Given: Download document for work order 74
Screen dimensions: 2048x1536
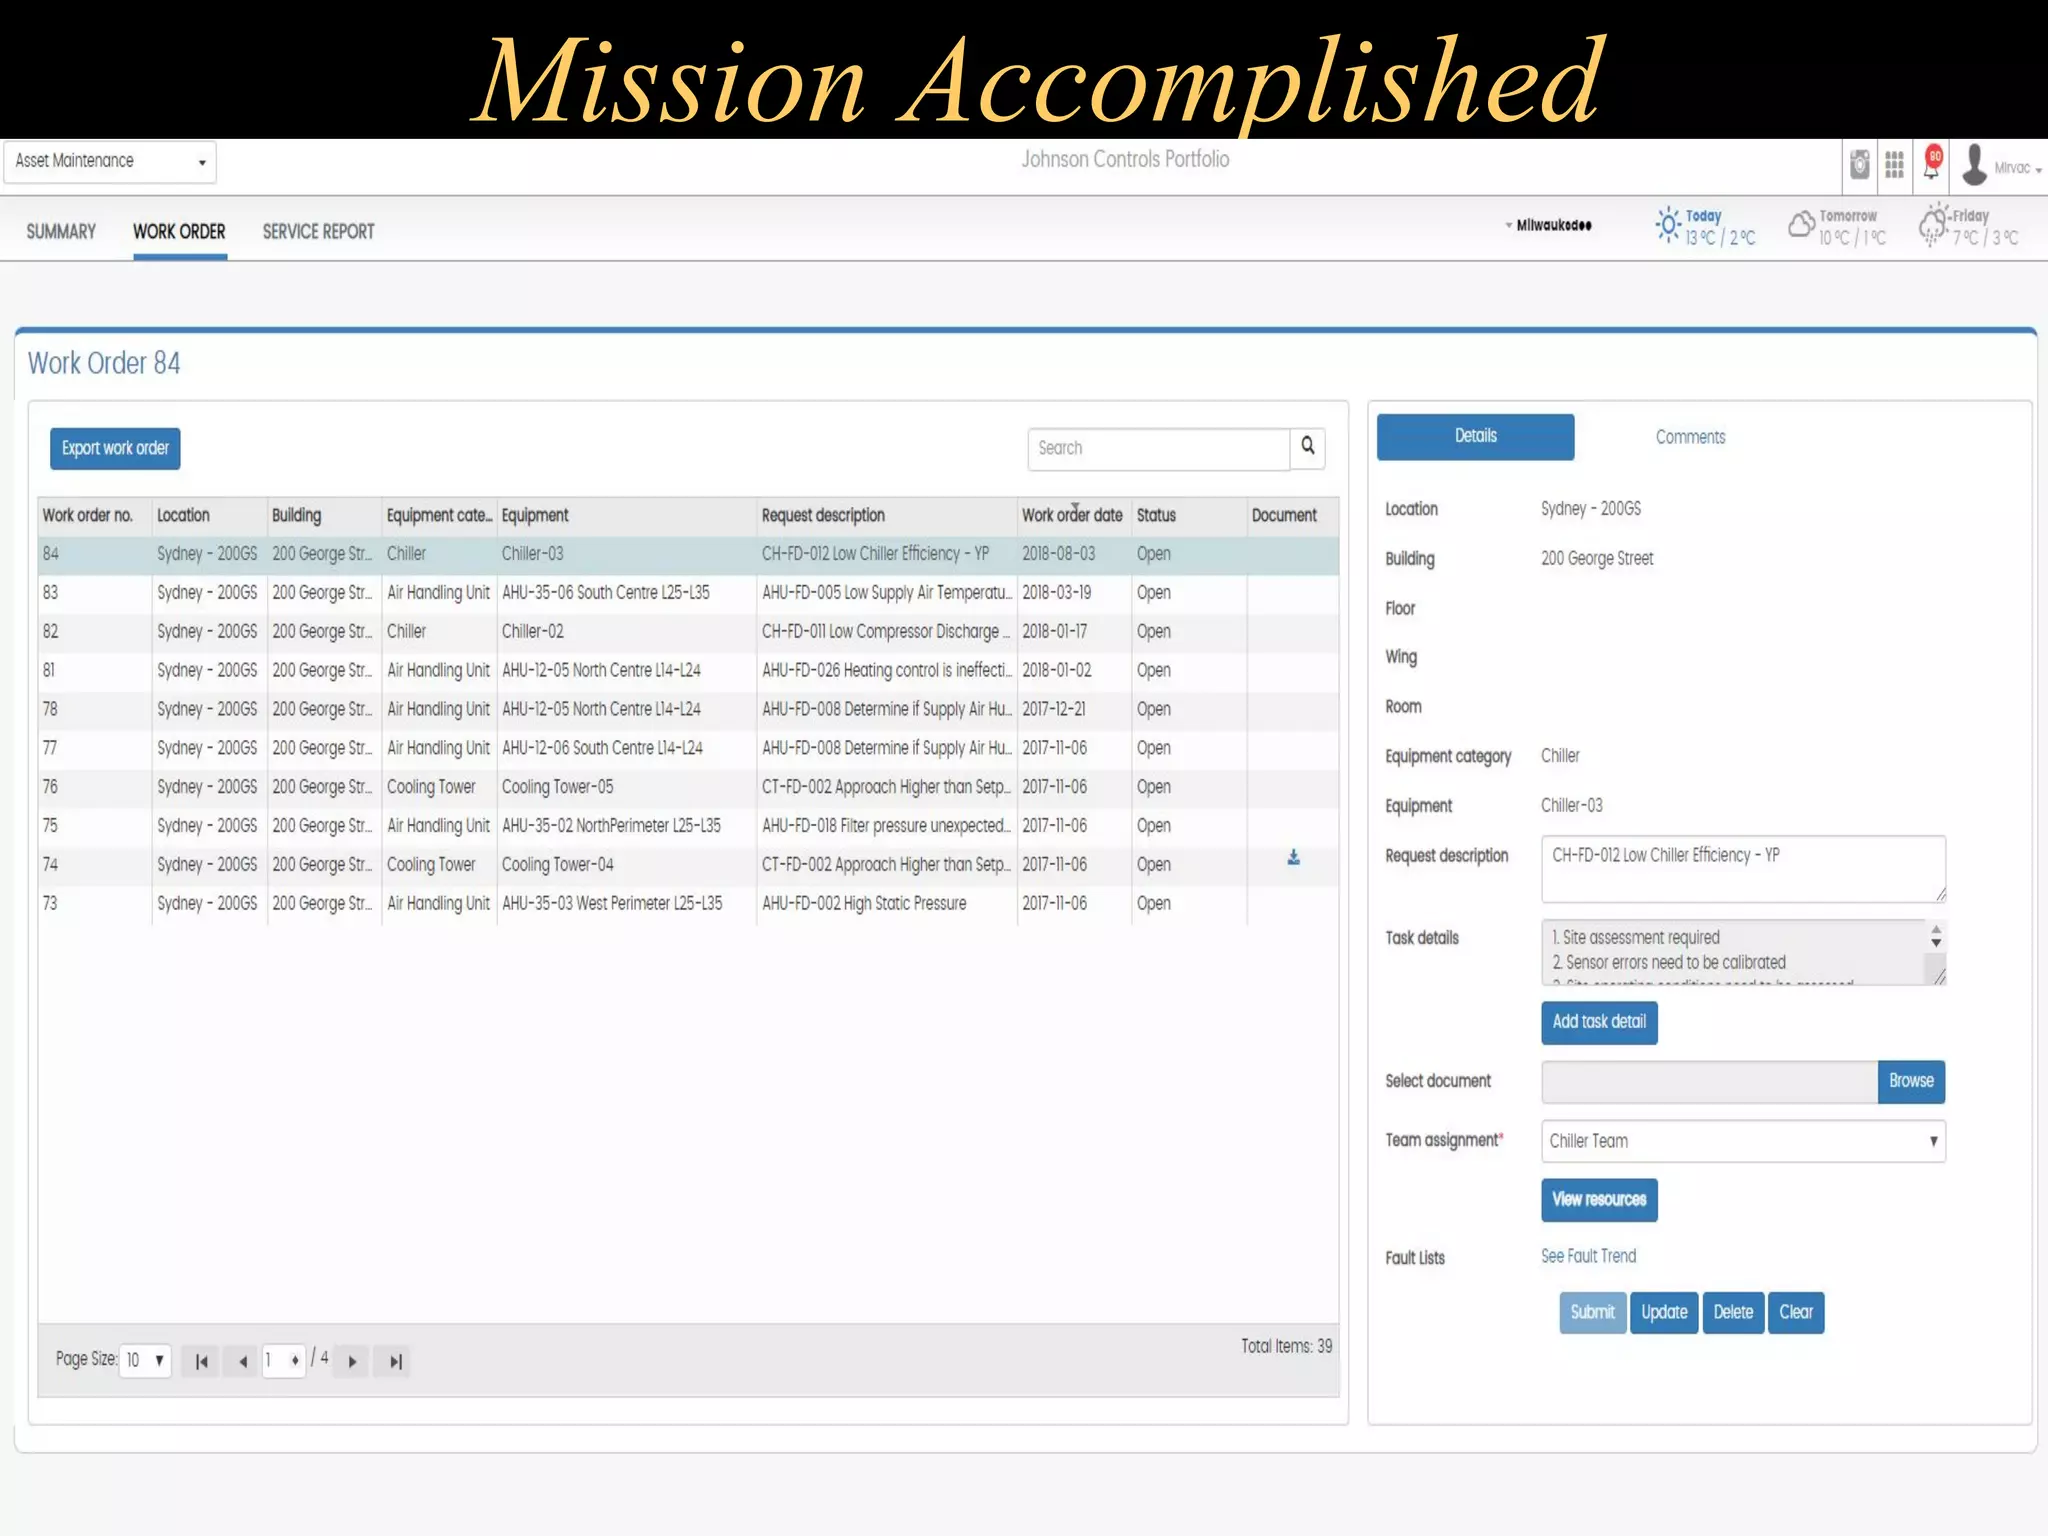Looking at the screenshot, I should click(x=1293, y=858).
